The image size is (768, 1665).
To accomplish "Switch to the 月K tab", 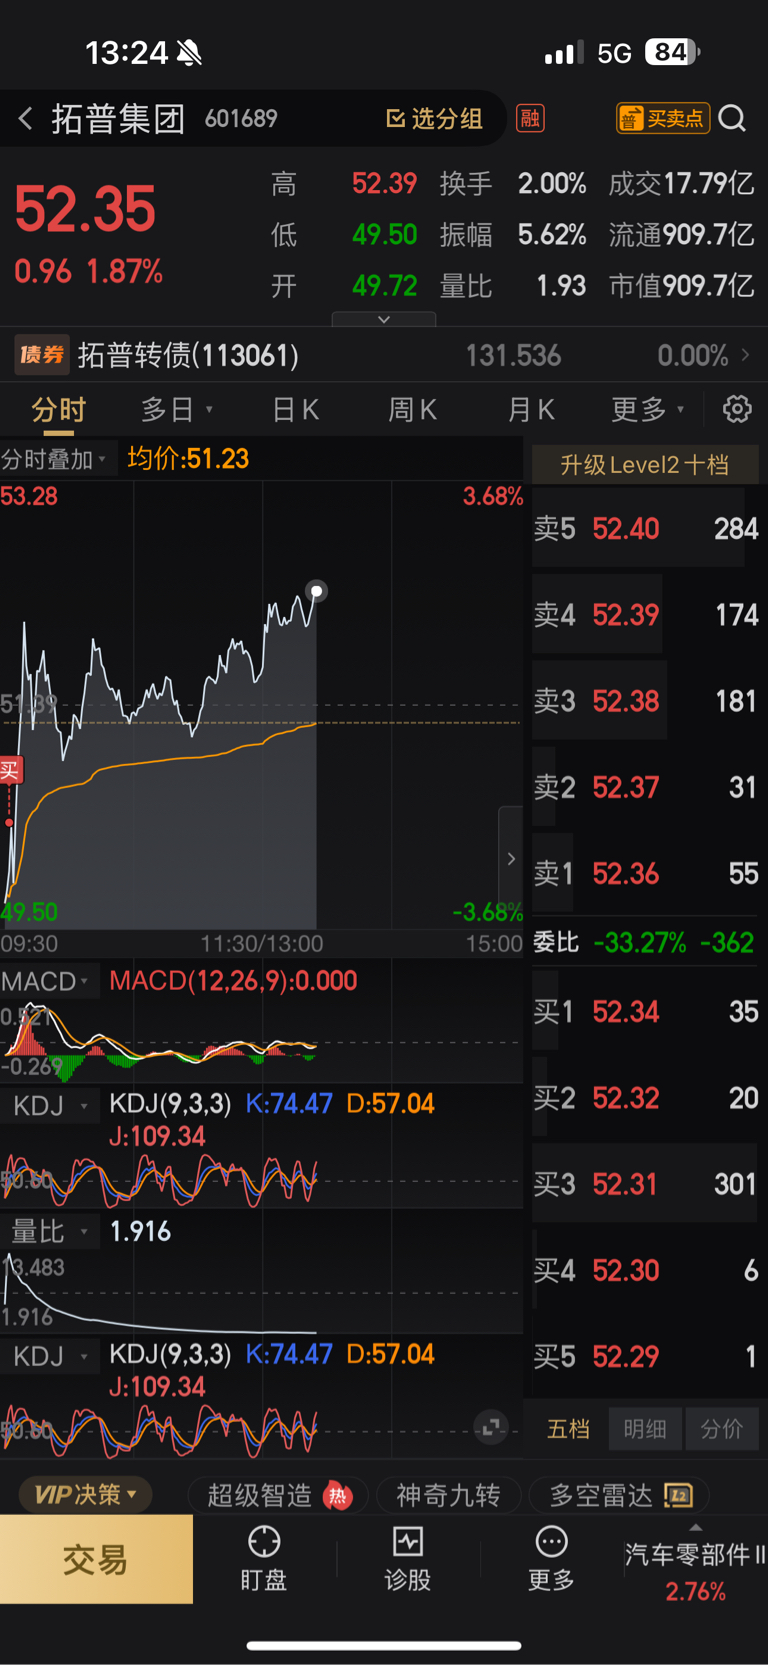I will 531,410.
